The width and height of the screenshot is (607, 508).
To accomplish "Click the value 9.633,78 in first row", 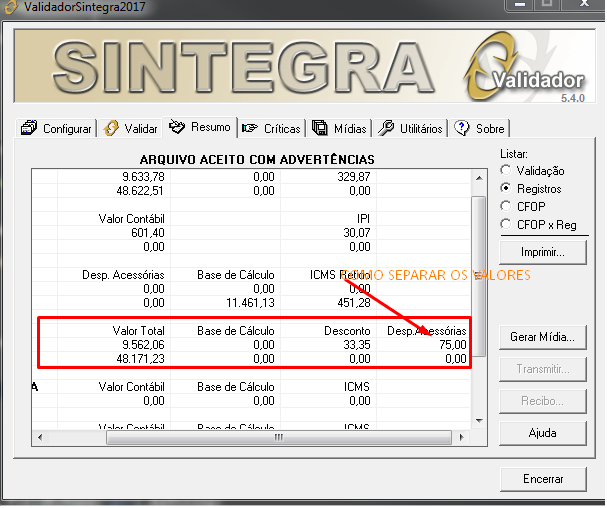I will pyautogui.click(x=143, y=177).
